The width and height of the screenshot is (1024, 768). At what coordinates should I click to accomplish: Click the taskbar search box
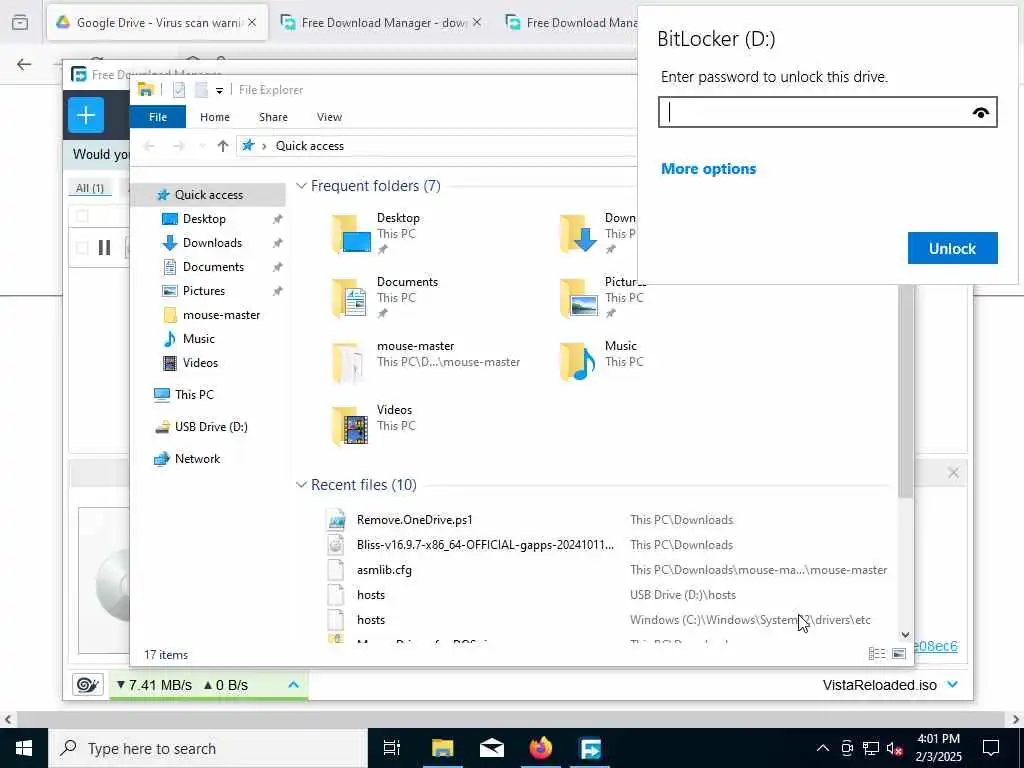tap(208, 748)
